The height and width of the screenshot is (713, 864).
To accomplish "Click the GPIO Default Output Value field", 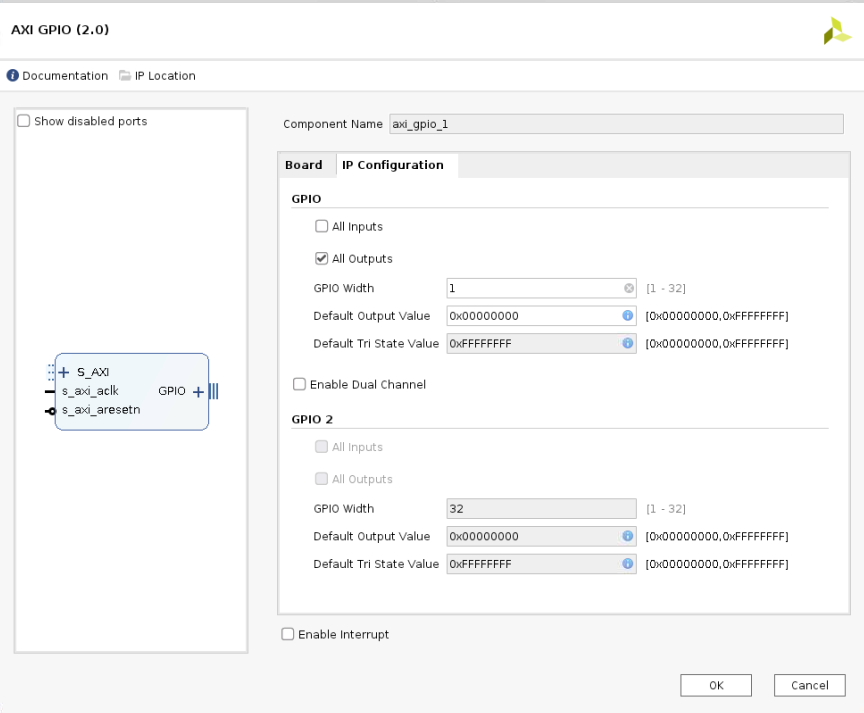I will pos(532,316).
